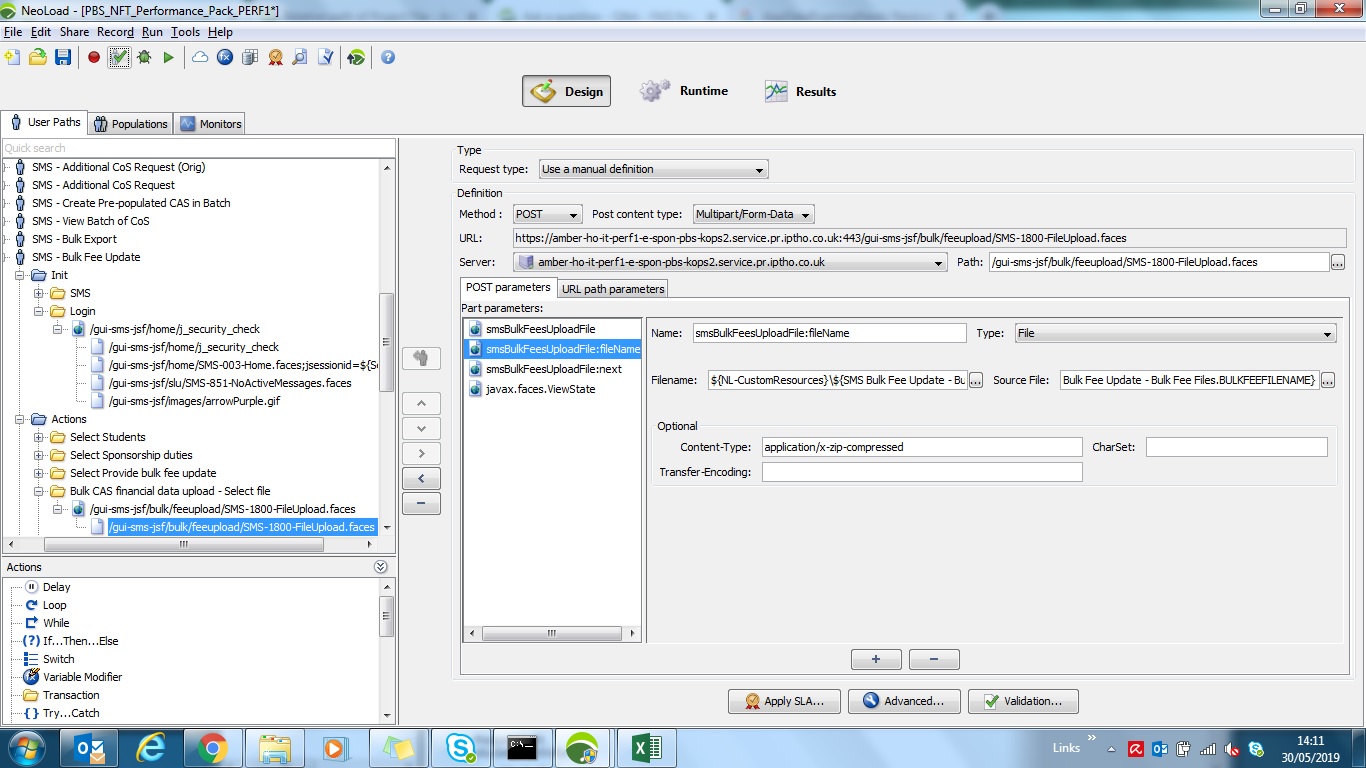Click the green Play scenario icon
The height and width of the screenshot is (768, 1366).
click(169, 57)
